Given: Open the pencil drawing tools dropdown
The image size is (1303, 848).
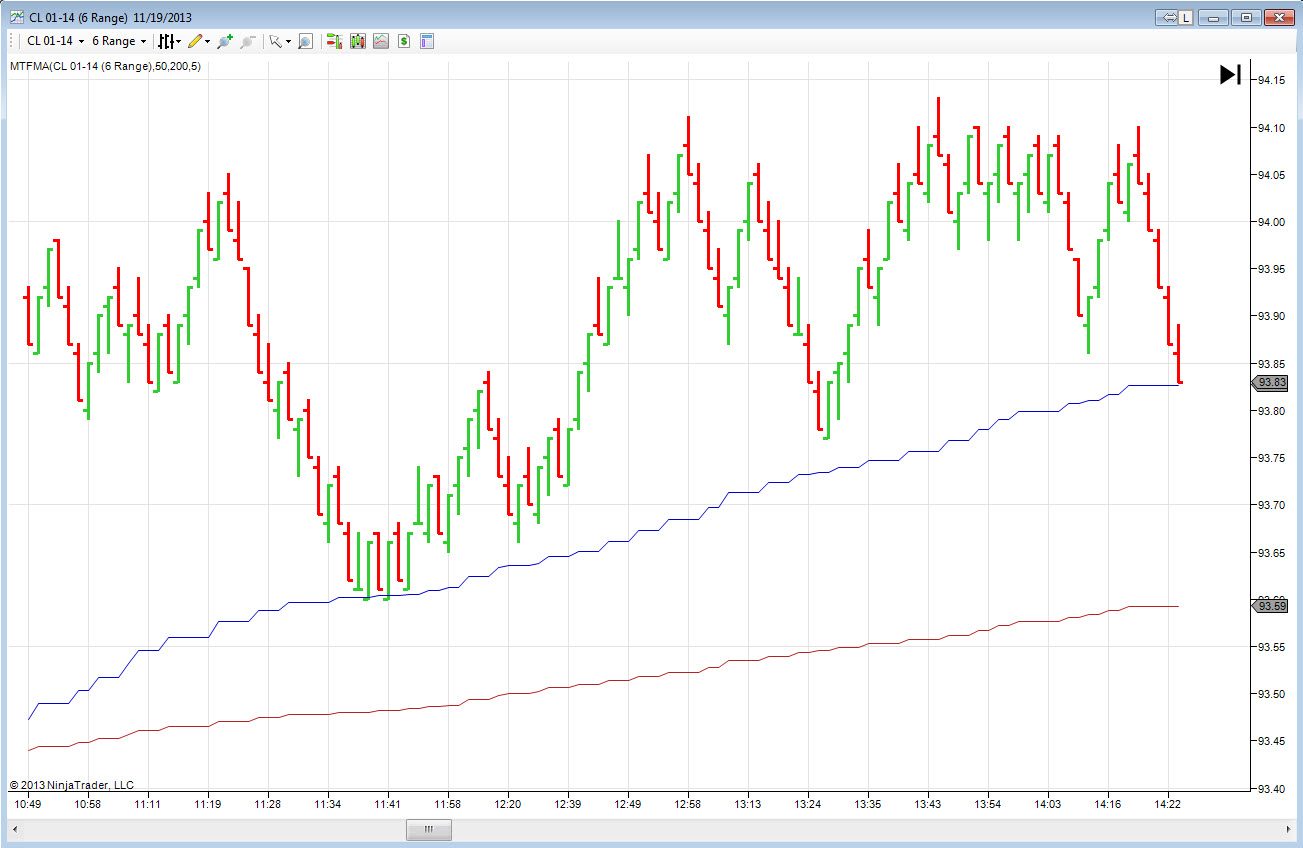Looking at the screenshot, I should [x=199, y=41].
